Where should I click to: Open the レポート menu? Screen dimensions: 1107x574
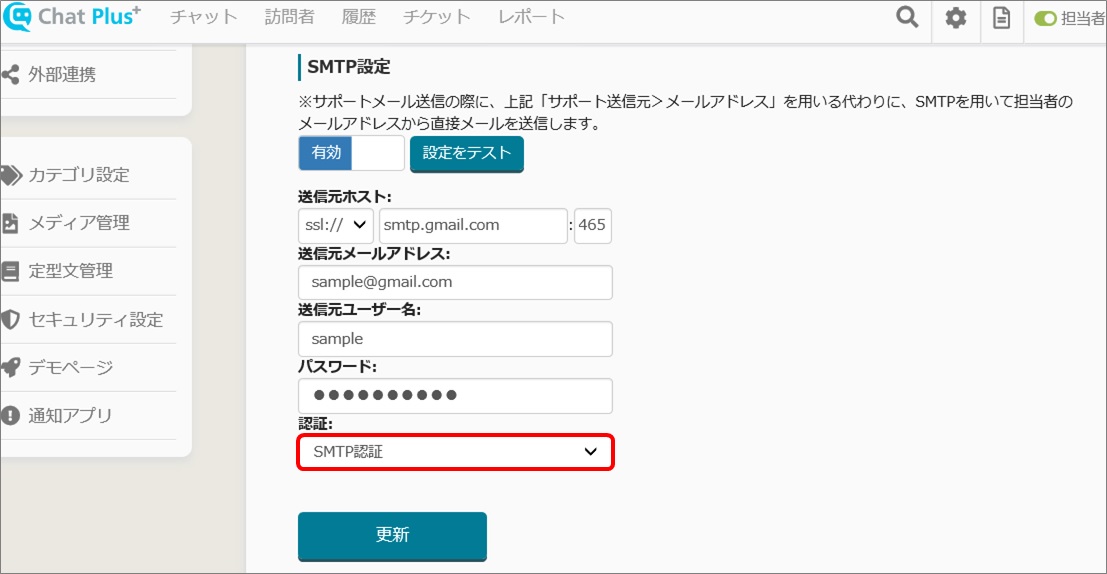pyautogui.click(x=532, y=17)
